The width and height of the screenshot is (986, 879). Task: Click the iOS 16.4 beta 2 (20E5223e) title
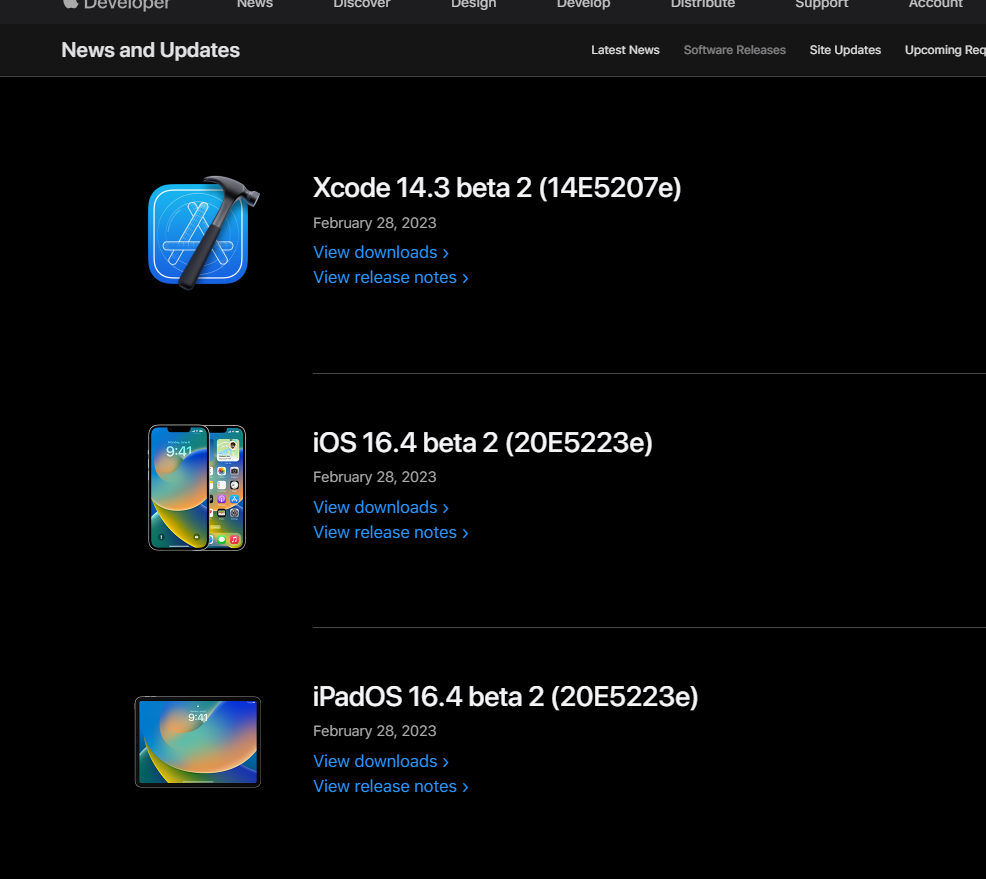[x=482, y=442]
